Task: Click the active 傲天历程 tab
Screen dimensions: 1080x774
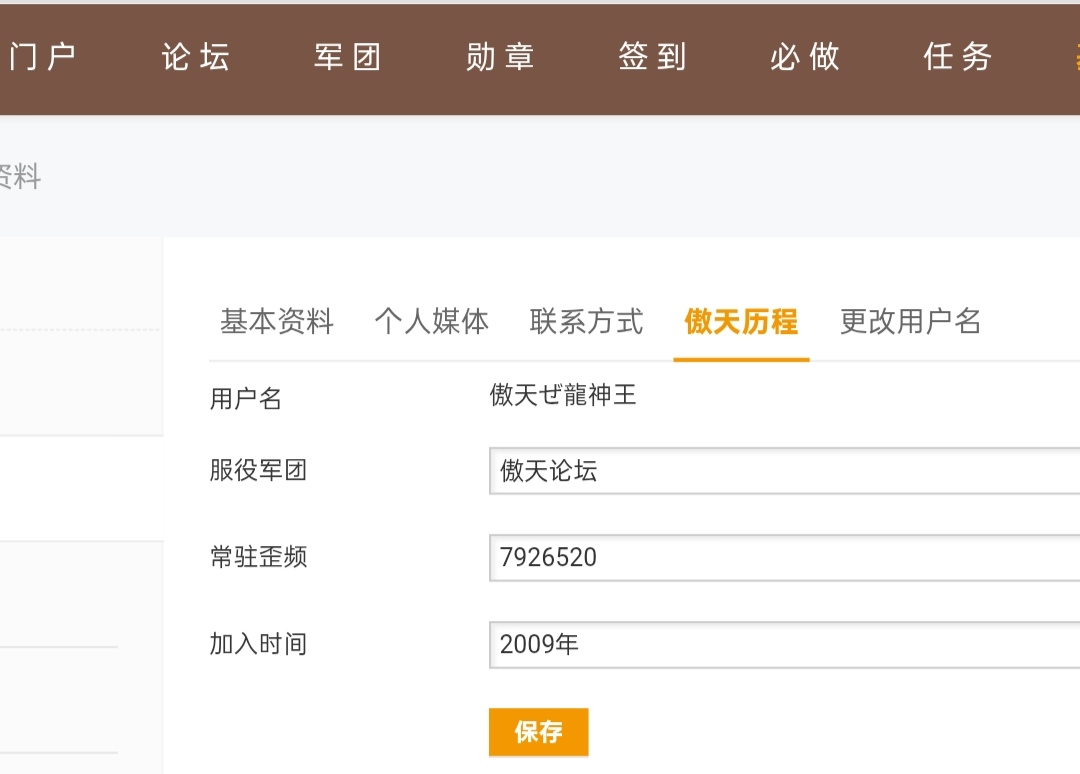Action: point(741,322)
